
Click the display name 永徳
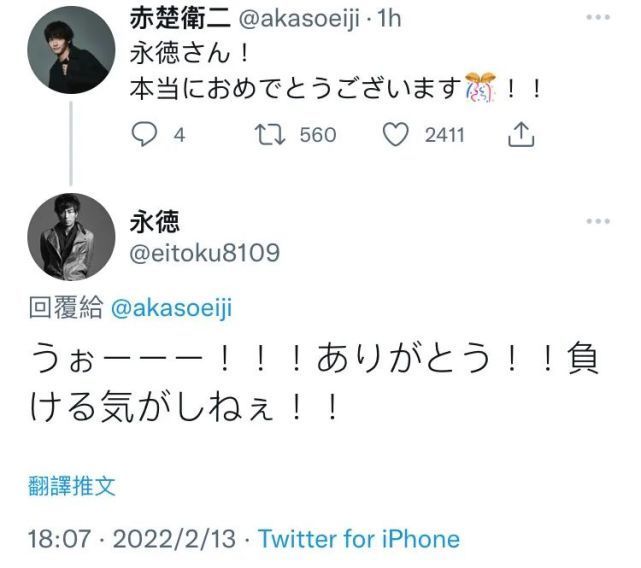pyautogui.click(x=154, y=222)
